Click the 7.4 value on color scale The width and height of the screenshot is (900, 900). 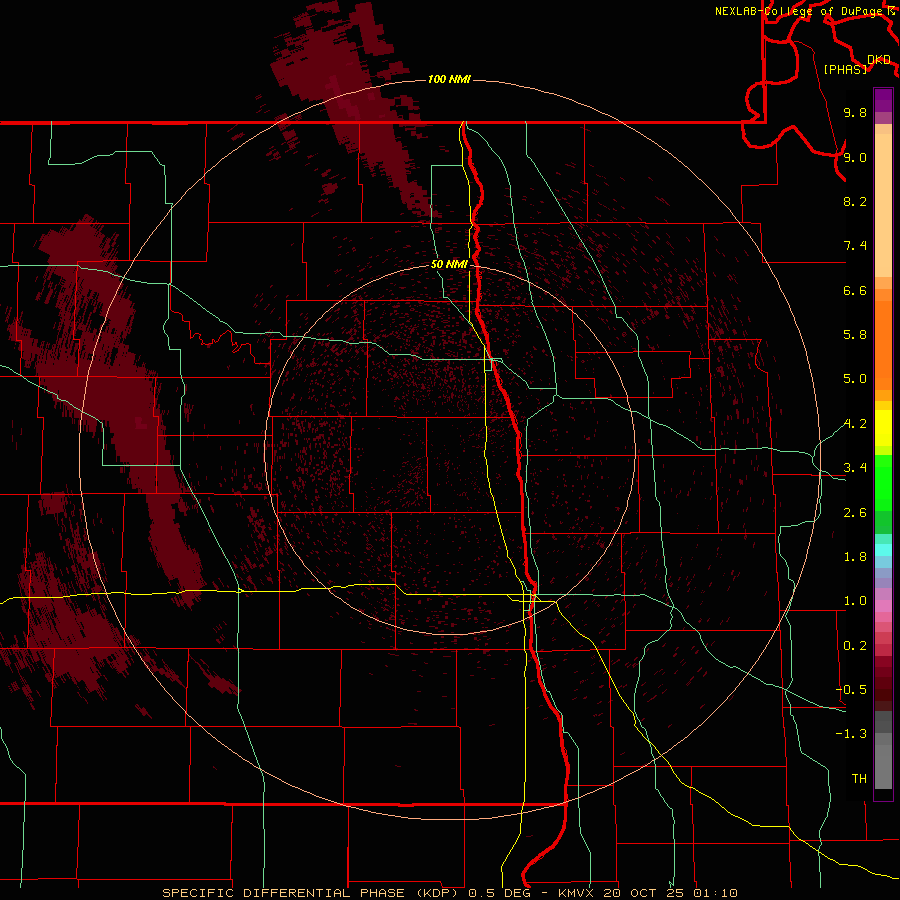tap(855, 246)
